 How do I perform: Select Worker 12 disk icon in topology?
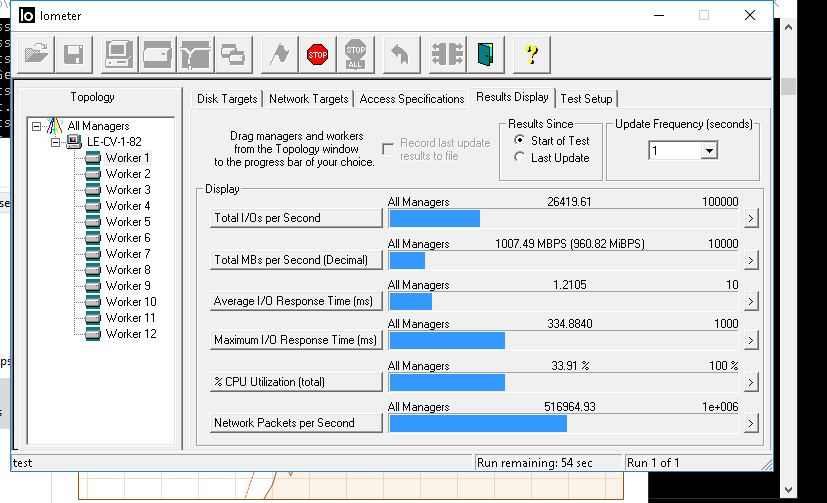point(93,334)
